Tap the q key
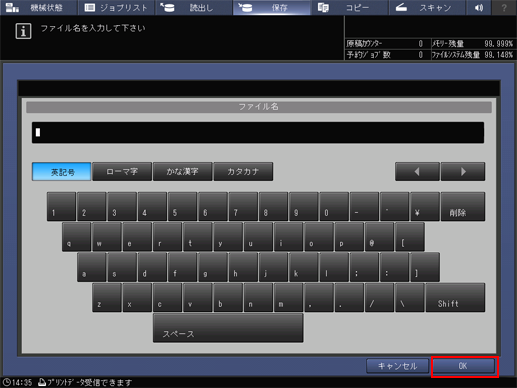This screenshot has height=388, width=517. [x=76, y=237]
